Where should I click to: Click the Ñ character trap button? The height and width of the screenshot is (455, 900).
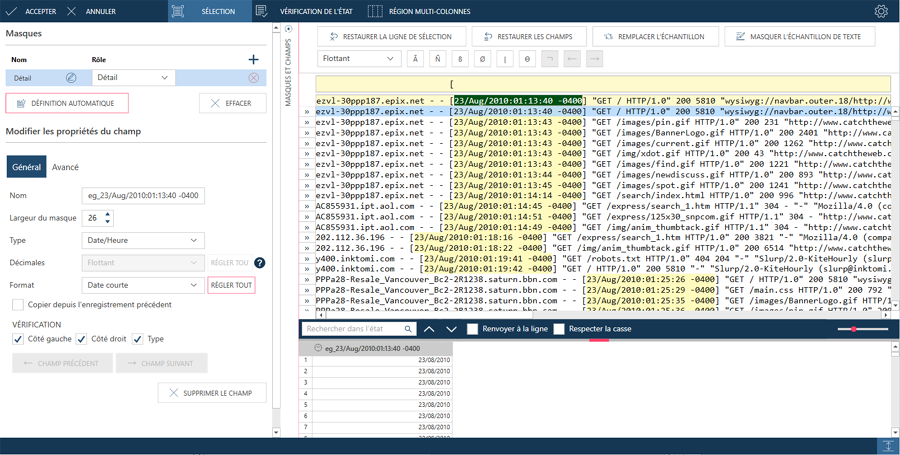click(x=437, y=59)
